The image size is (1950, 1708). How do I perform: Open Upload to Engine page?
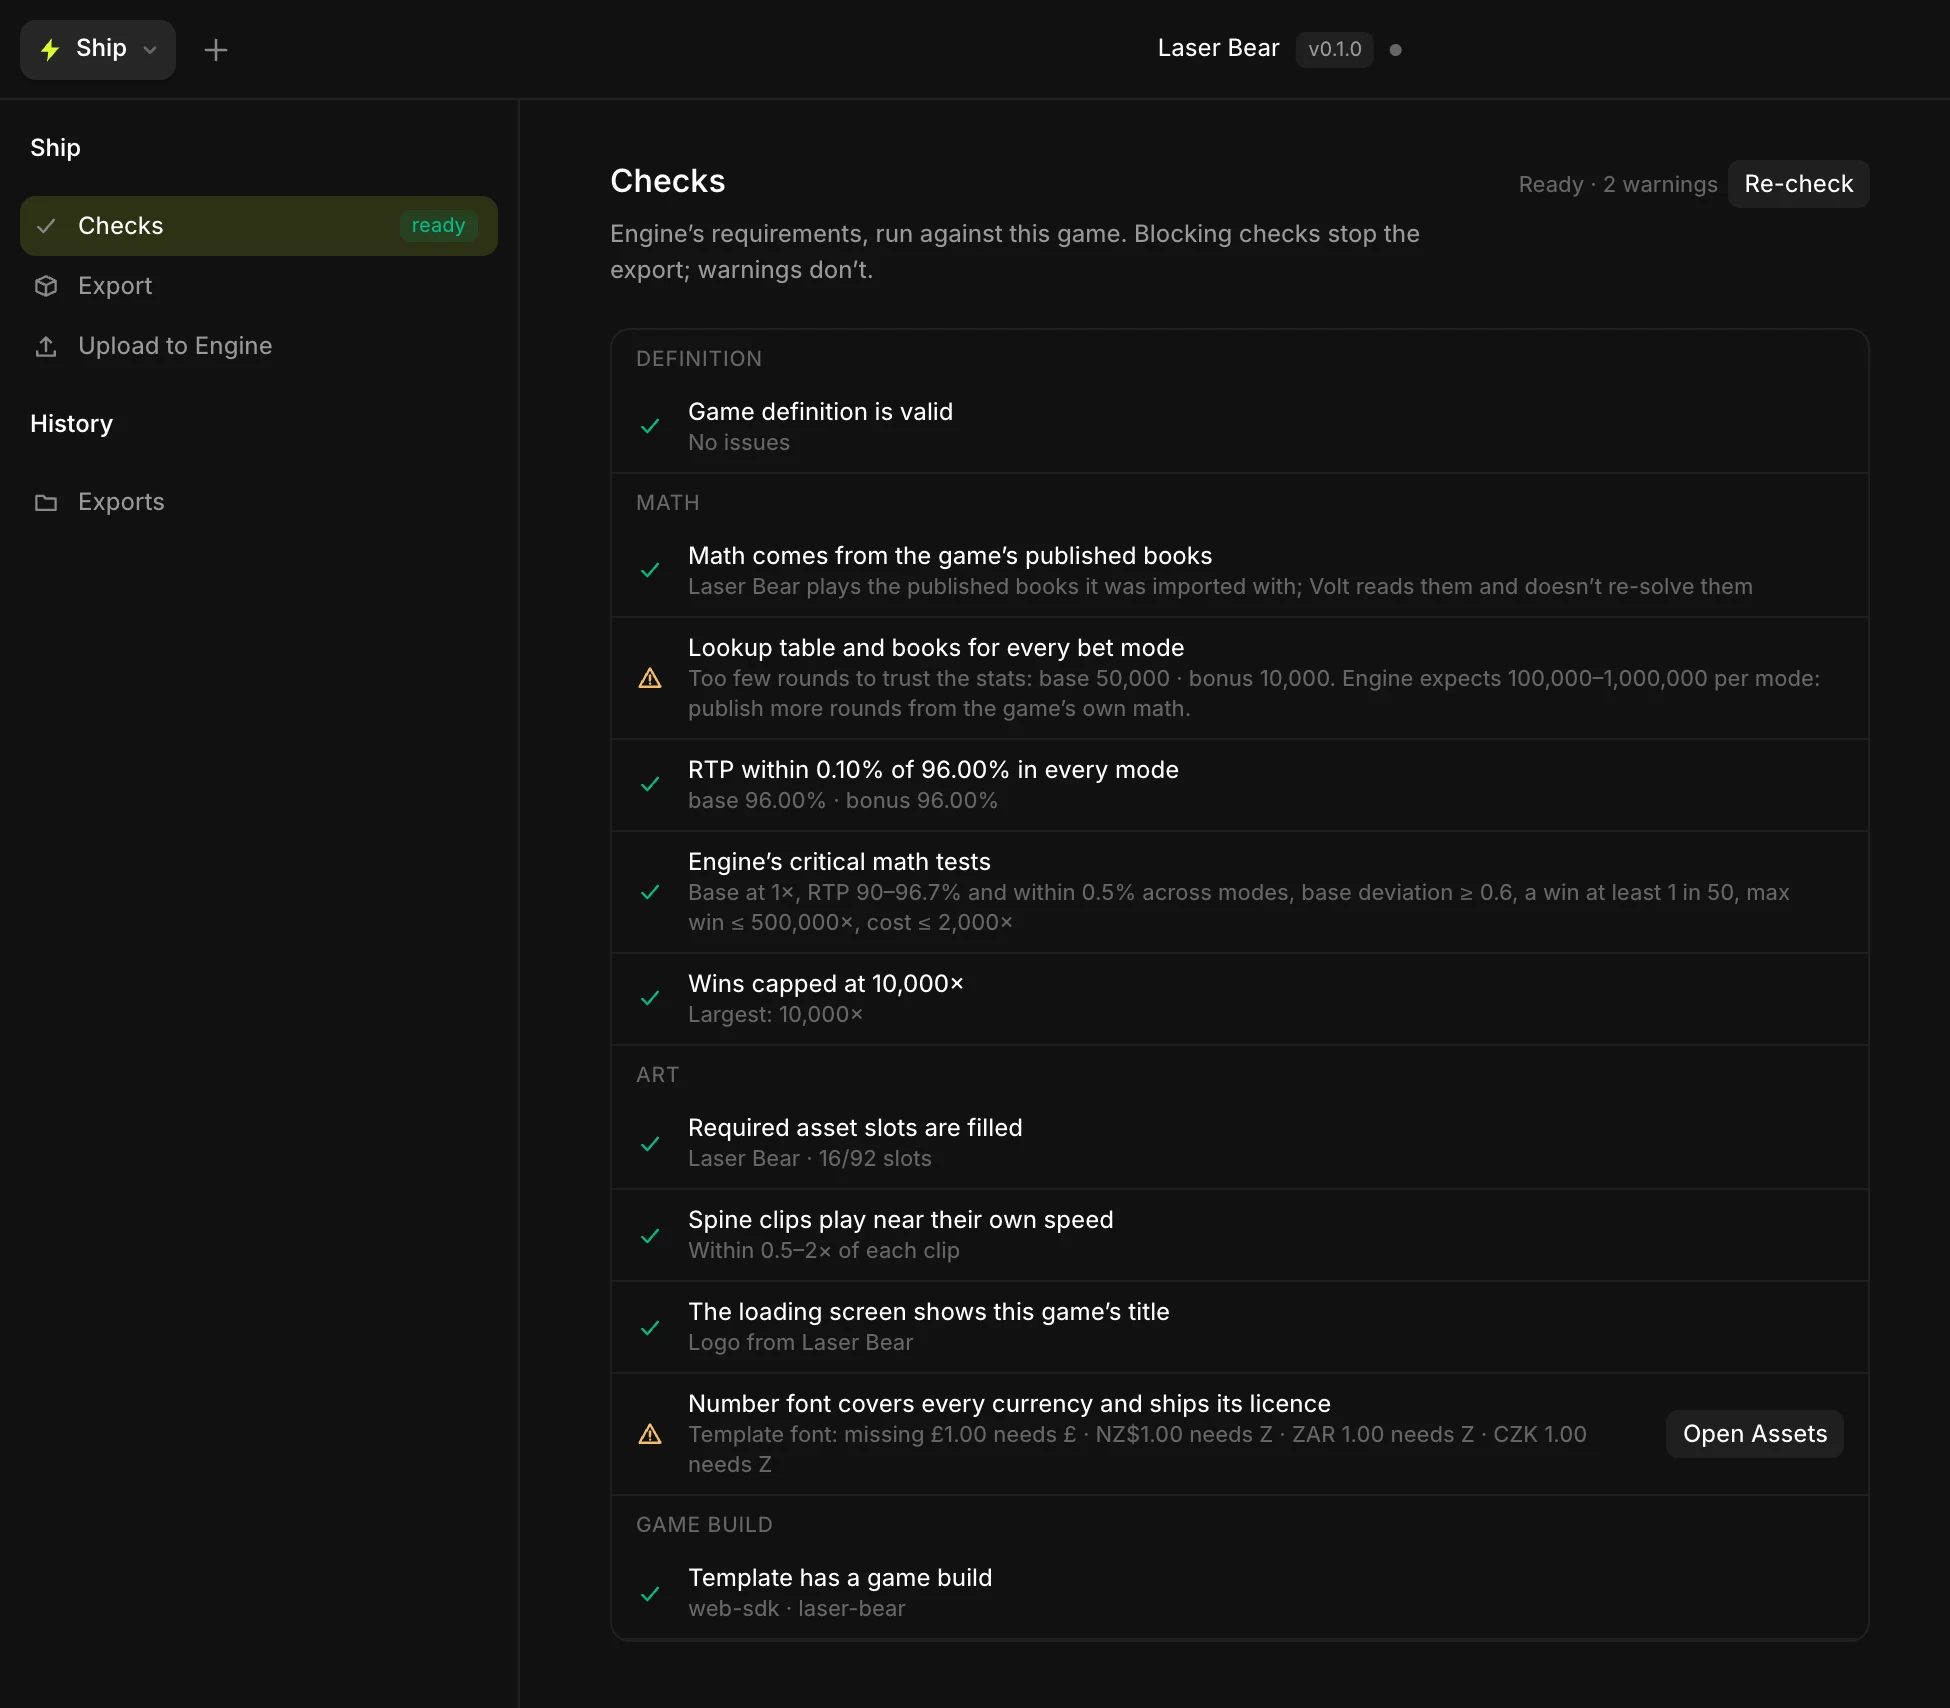pyautogui.click(x=259, y=346)
